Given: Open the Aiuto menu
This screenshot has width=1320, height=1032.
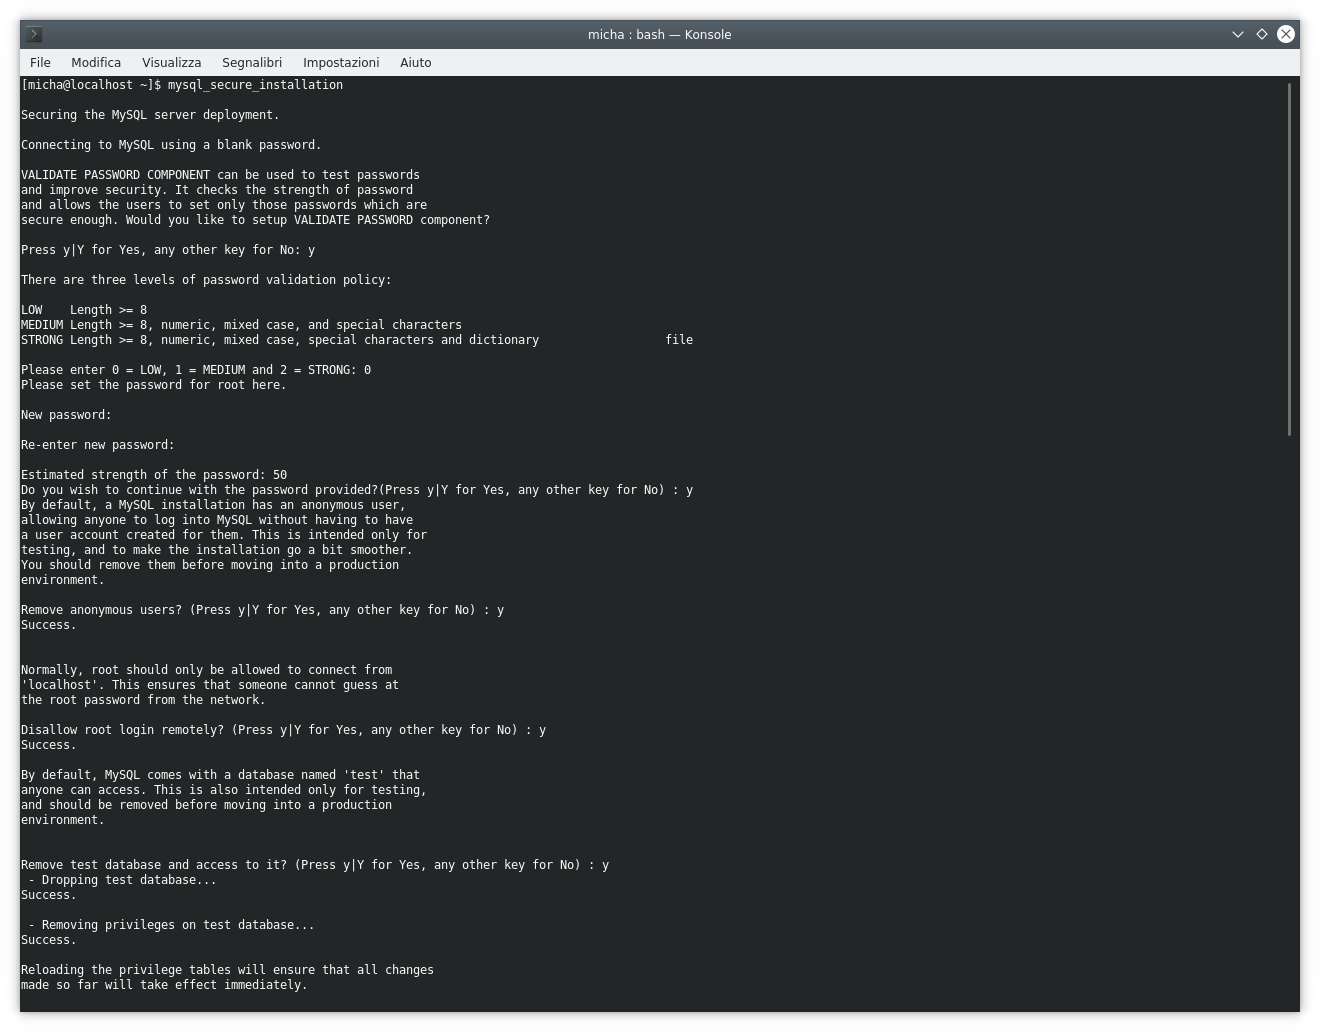Looking at the screenshot, I should (x=415, y=62).
